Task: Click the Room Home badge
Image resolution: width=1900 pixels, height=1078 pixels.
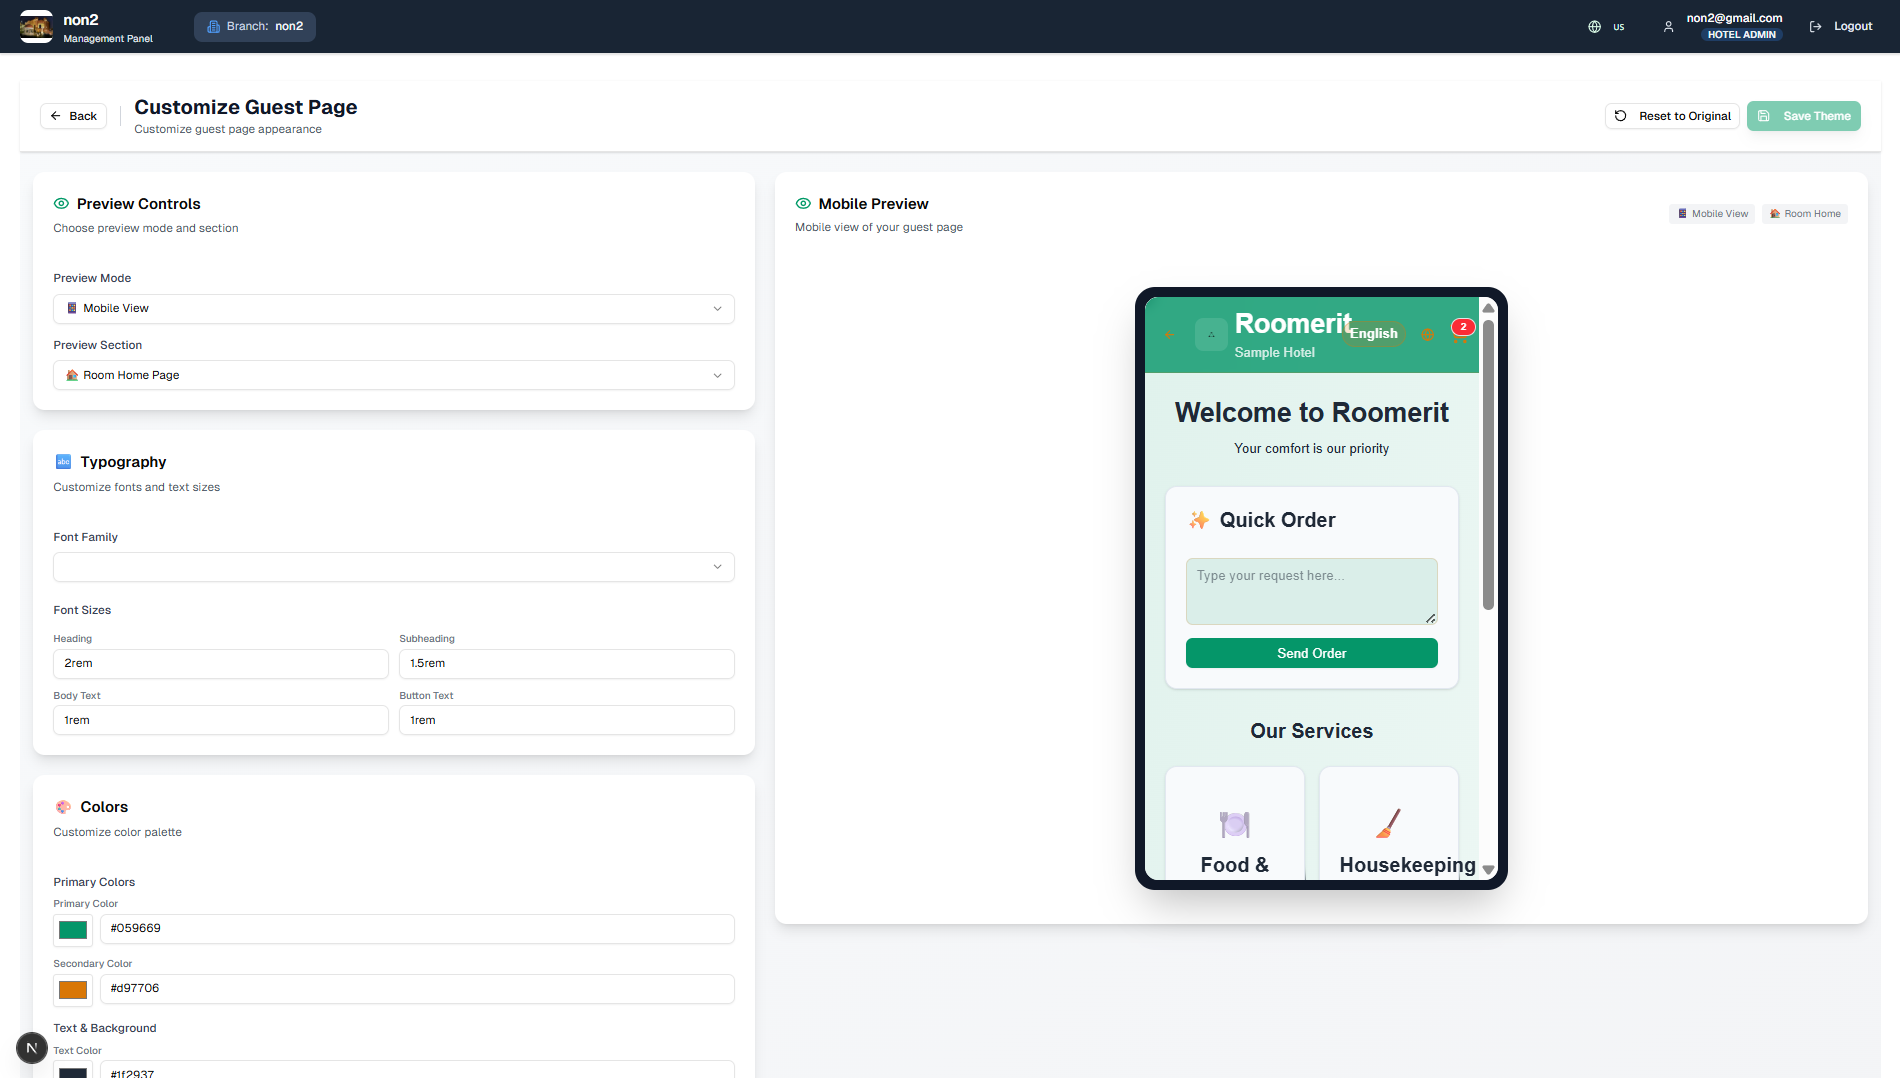Action: (x=1805, y=214)
